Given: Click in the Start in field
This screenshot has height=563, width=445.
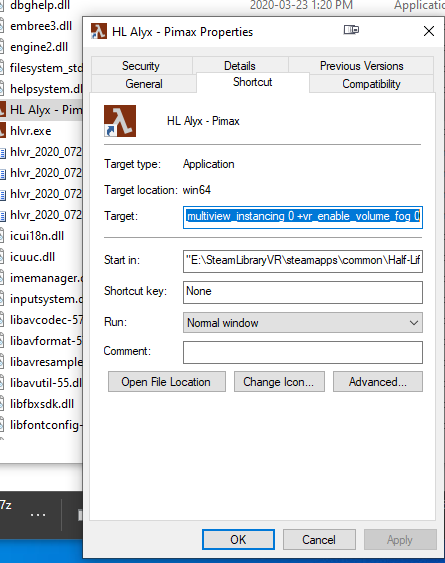Looking at the screenshot, I should [x=303, y=261].
